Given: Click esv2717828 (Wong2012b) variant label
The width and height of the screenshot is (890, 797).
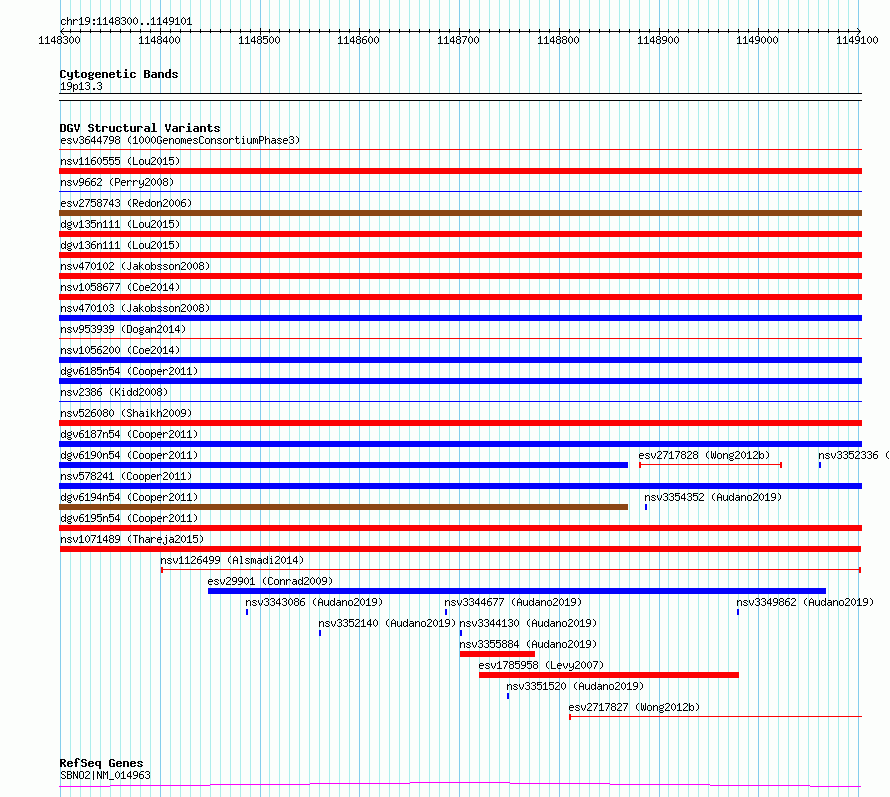Looking at the screenshot, I should [x=704, y=455].
